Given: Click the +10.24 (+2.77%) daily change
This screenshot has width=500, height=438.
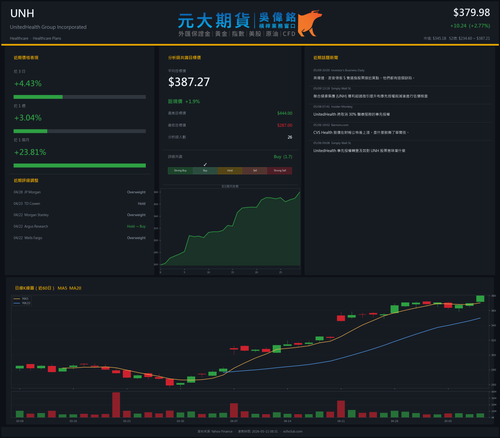Looking at the screenshot, I should (x=470, y=26).
